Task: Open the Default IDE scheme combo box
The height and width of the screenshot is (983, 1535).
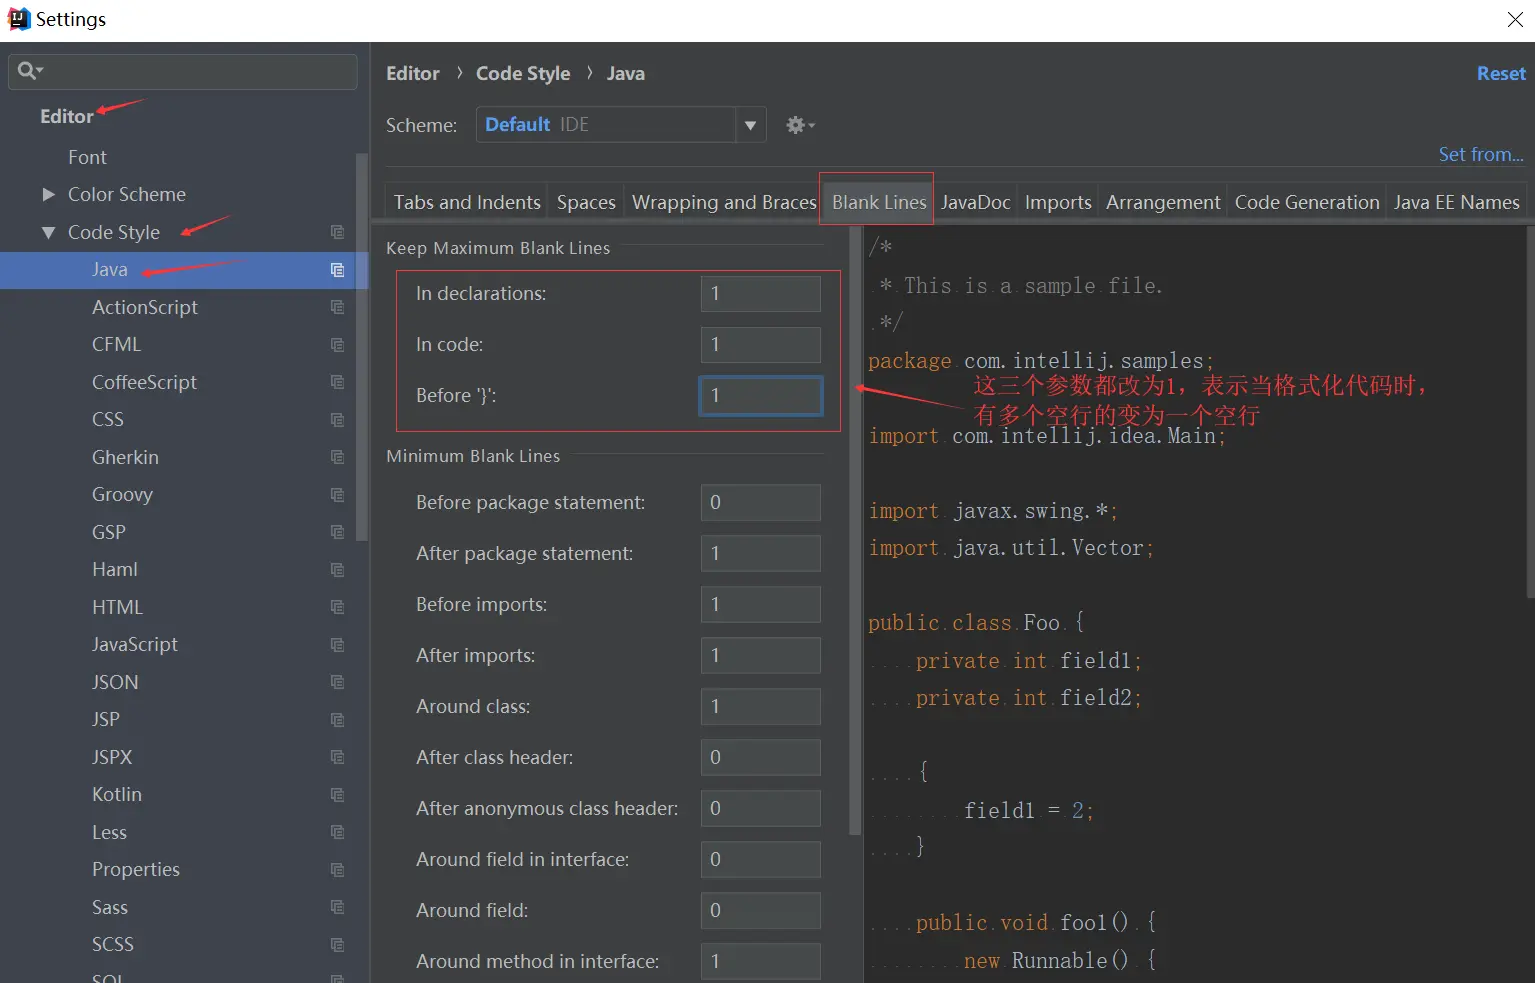Action: click(x=621, y=125)
